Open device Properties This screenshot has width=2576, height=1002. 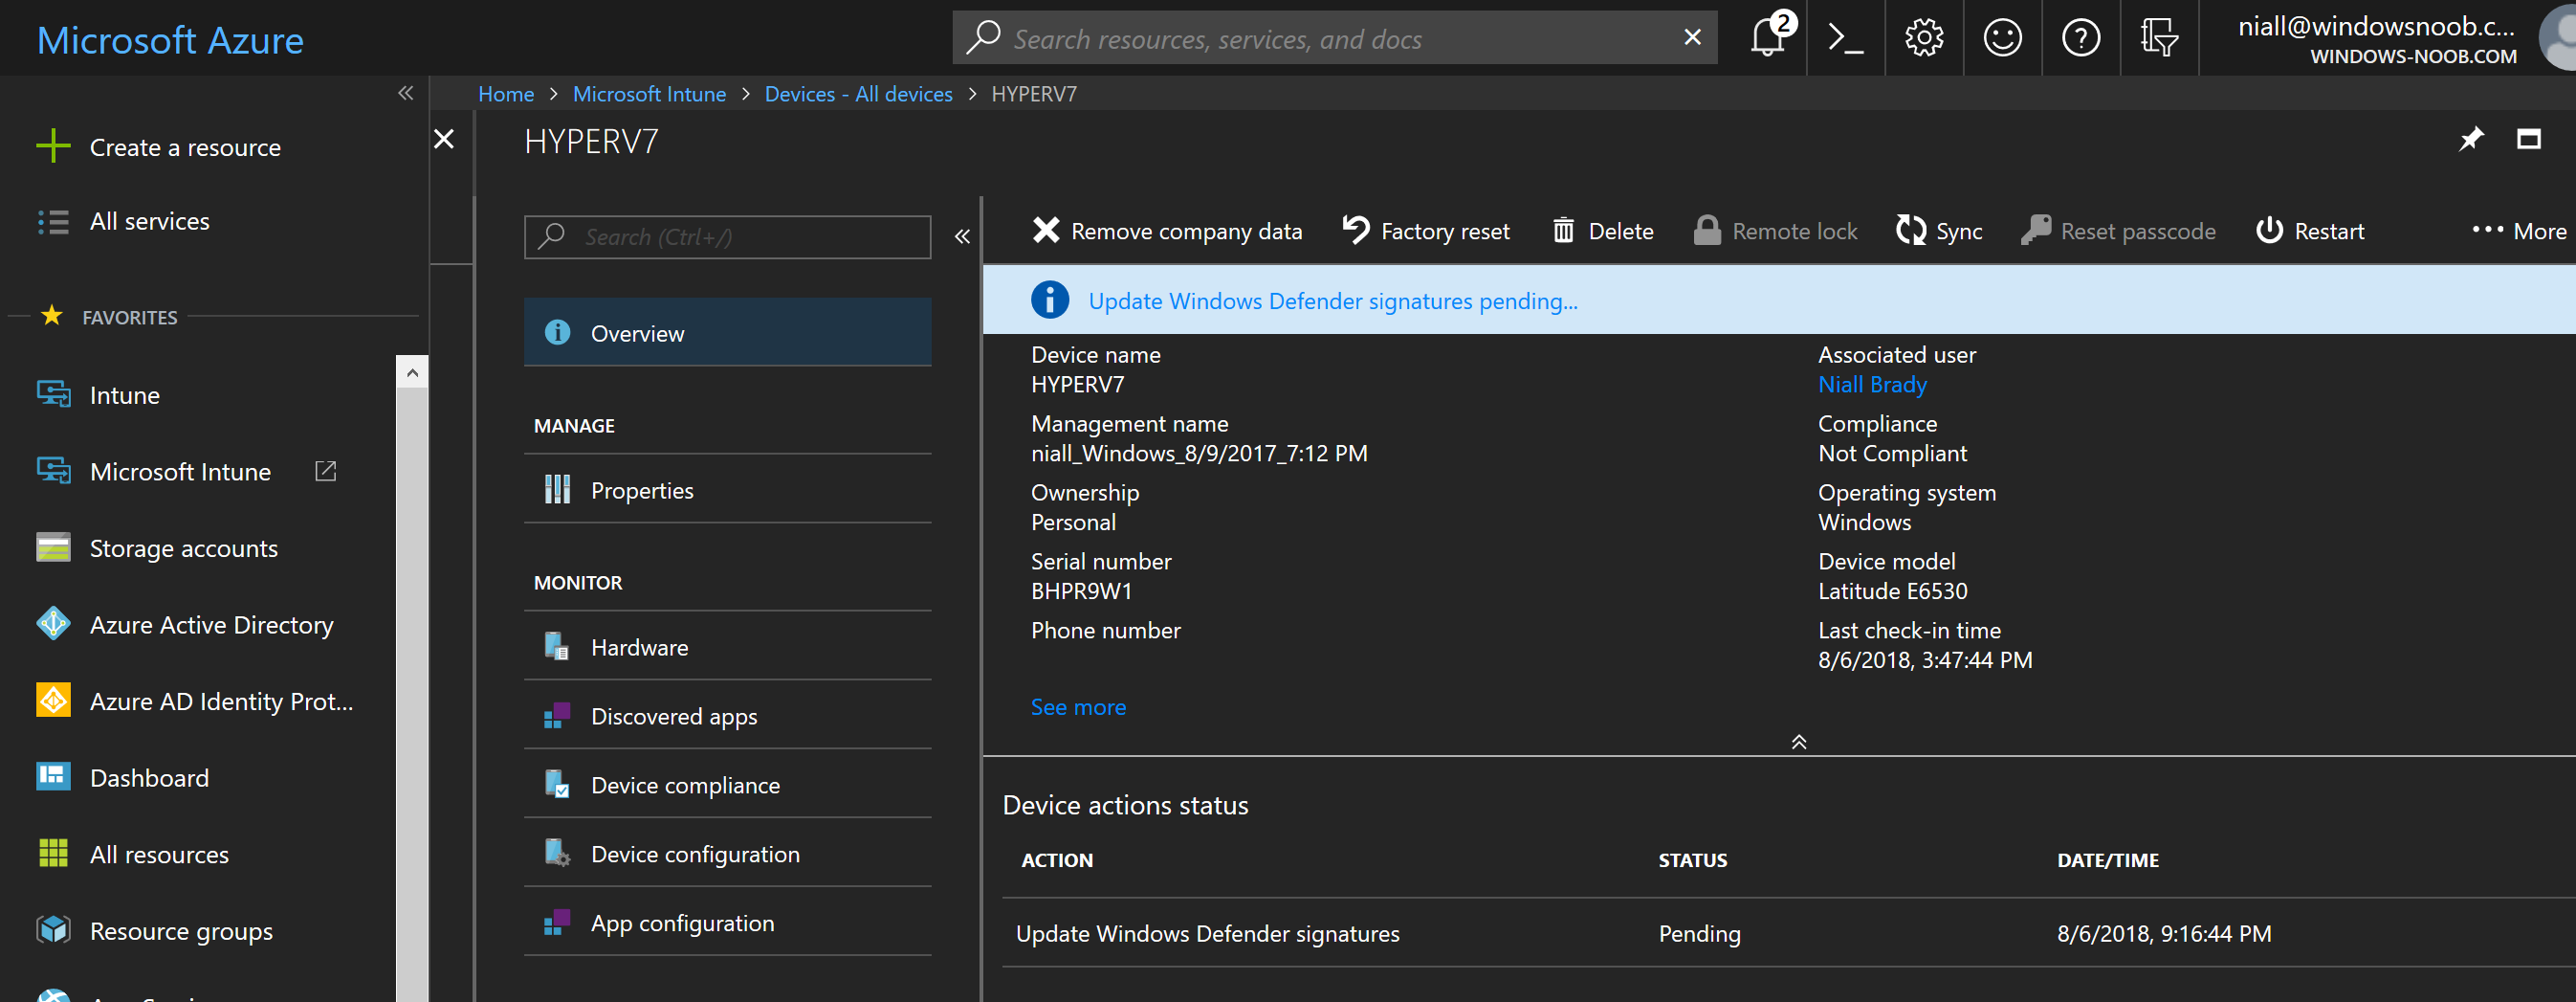click(727, 490)
